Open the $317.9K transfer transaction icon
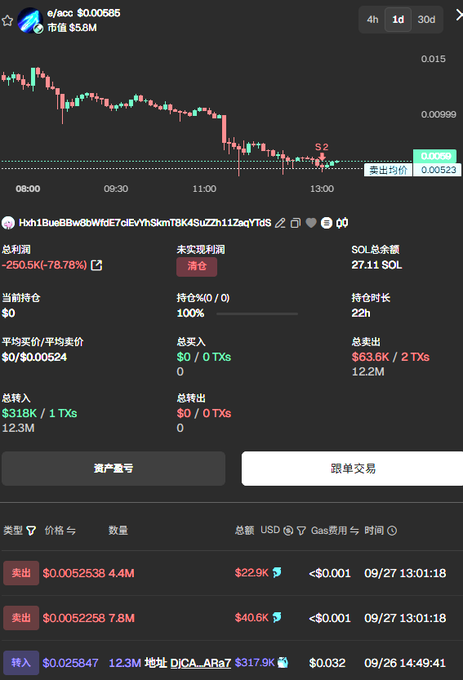 tap(283, 662)
